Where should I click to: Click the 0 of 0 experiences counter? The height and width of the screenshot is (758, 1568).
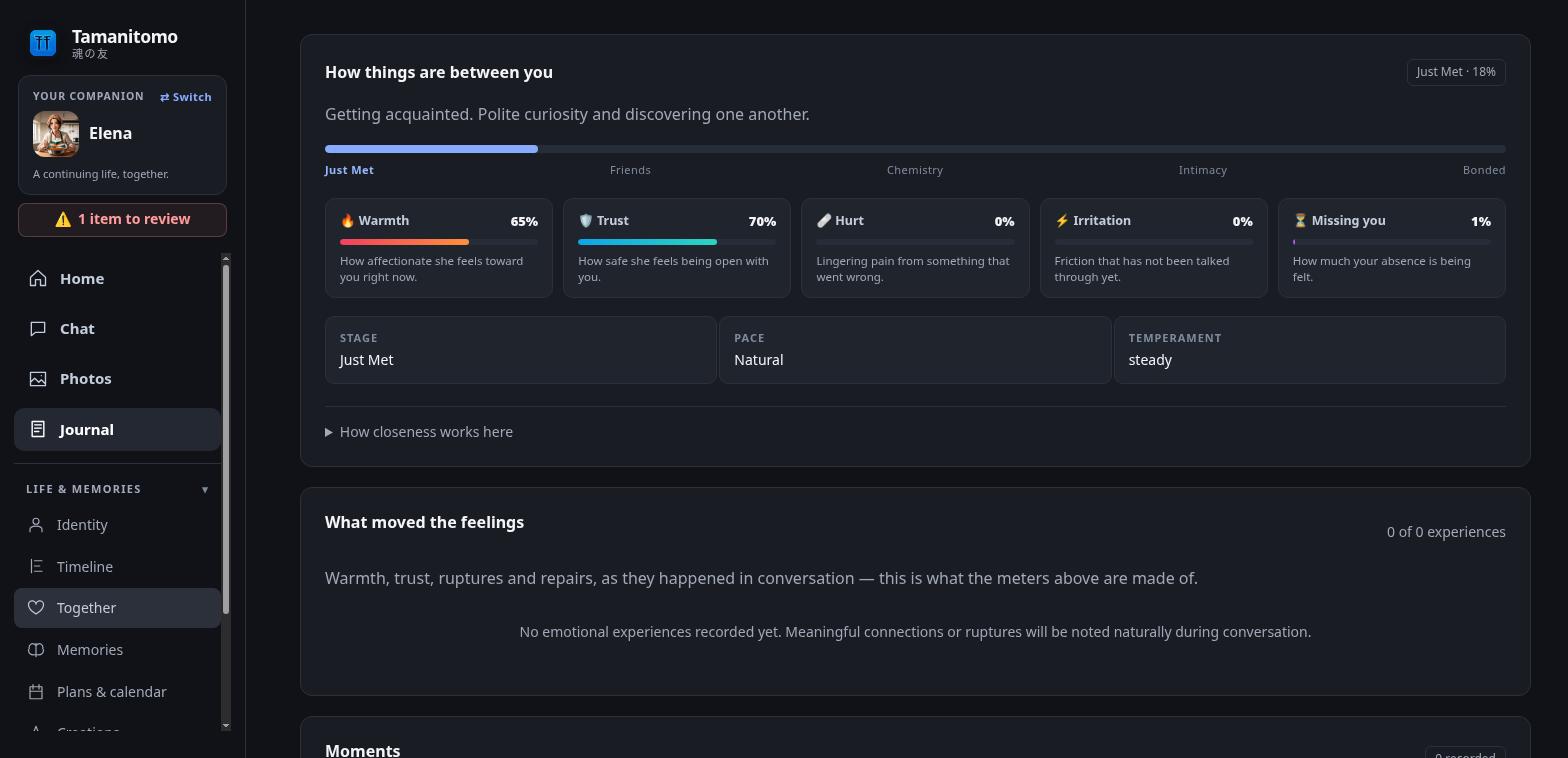[x=1446, y=532]
